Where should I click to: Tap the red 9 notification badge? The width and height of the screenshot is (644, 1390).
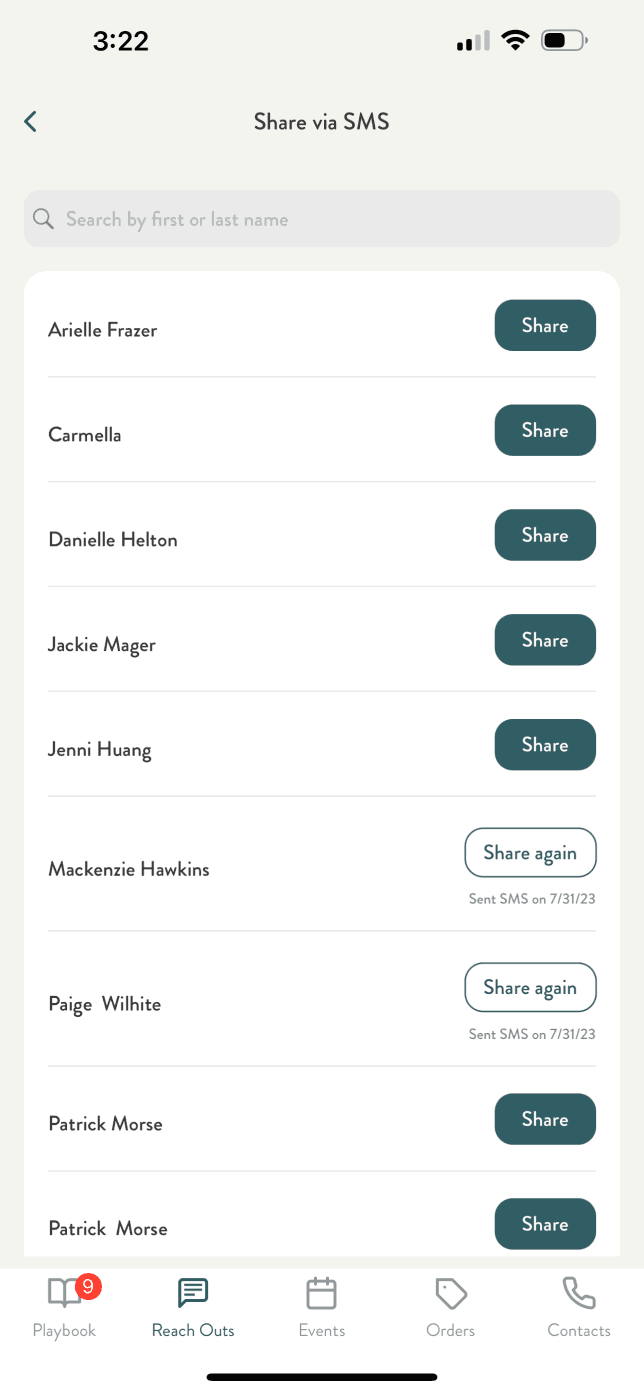coord(88,1287)
